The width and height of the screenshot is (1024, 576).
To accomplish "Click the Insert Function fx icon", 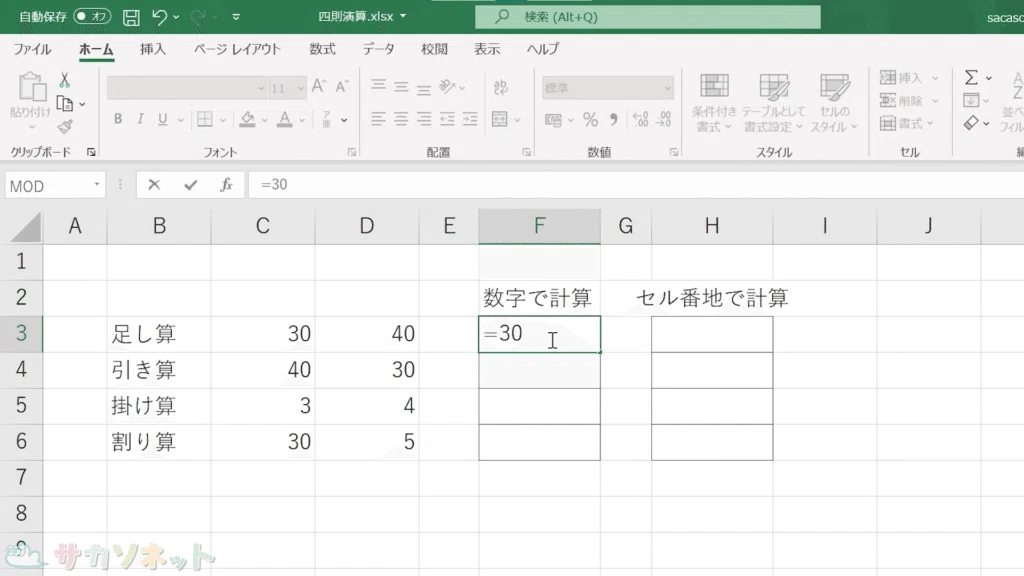I will click(x=227, y=185).
